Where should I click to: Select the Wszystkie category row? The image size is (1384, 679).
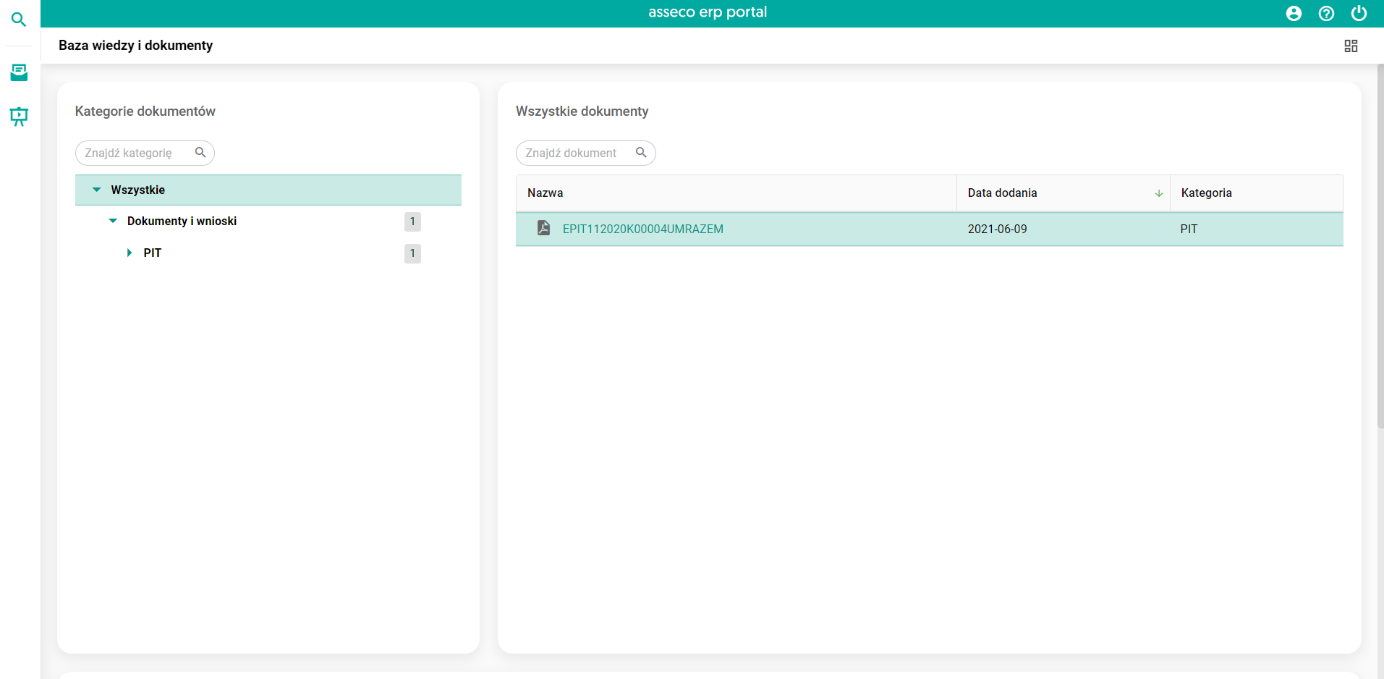[x=268, y=190]
